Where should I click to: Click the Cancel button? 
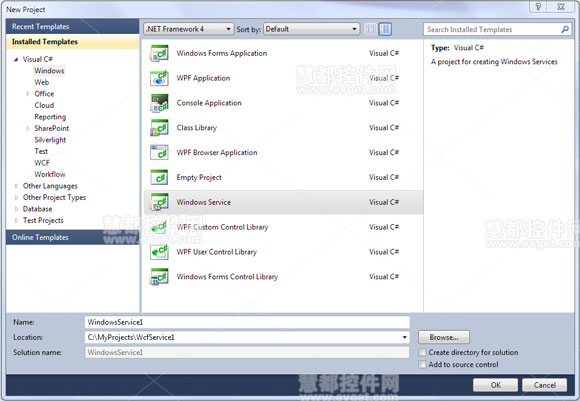[x=544, y=385]
